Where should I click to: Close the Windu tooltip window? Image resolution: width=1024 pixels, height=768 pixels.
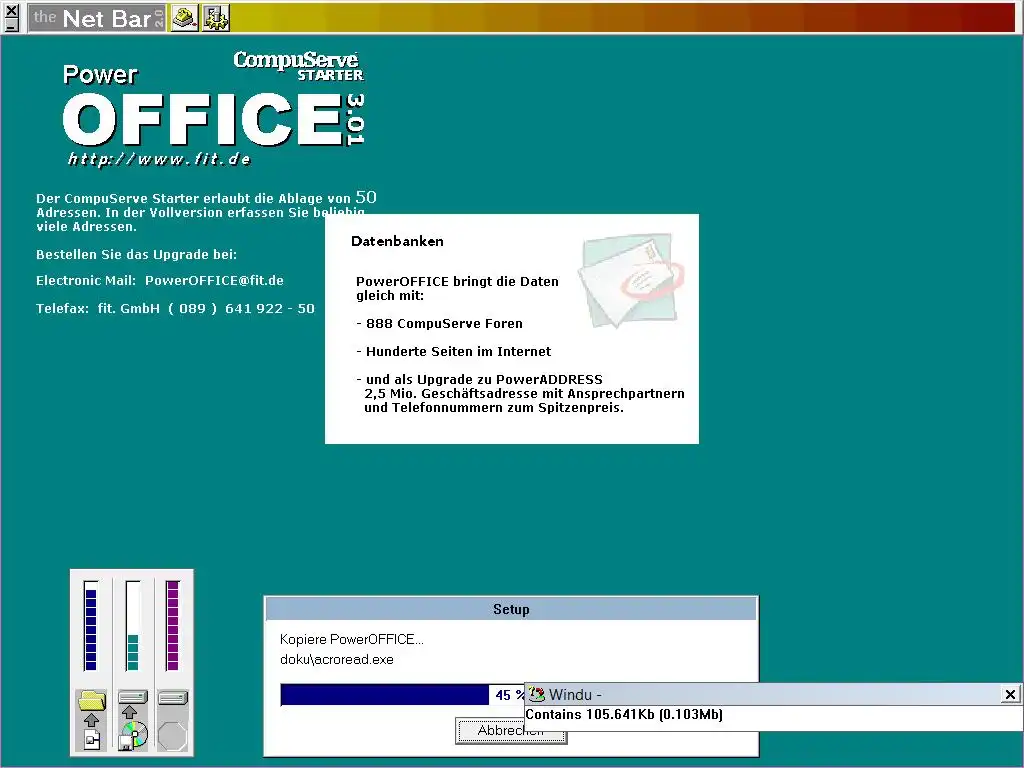coord(1010,694)
